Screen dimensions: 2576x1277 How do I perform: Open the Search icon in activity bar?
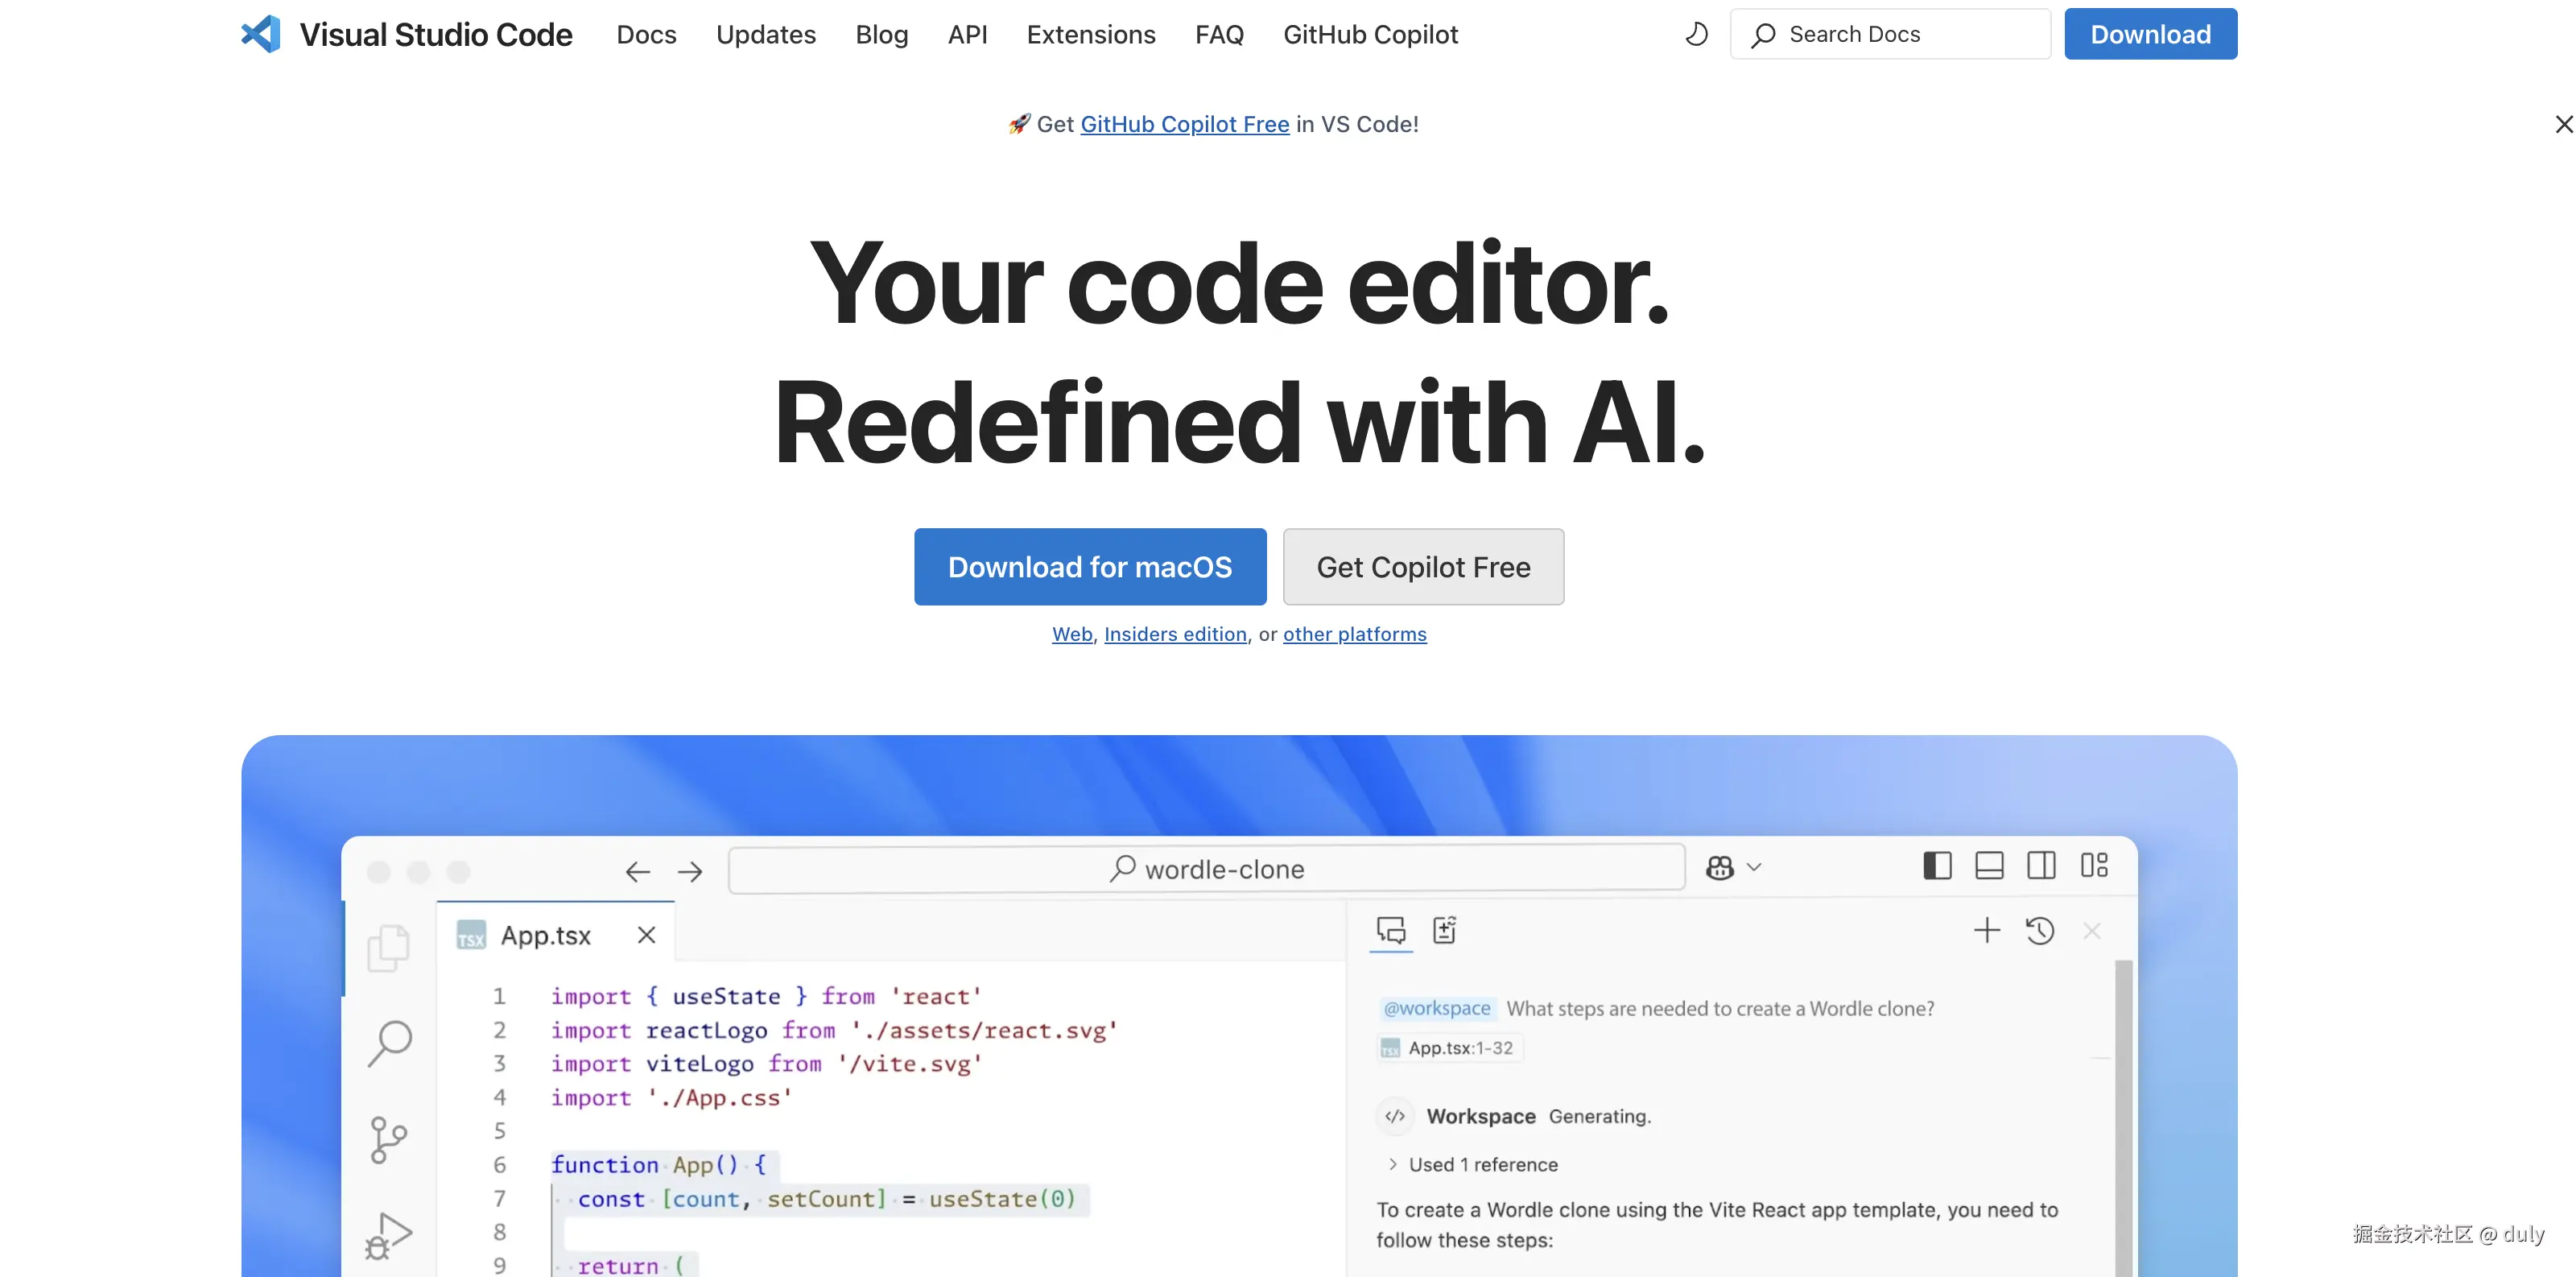(x=389, y=1043)
